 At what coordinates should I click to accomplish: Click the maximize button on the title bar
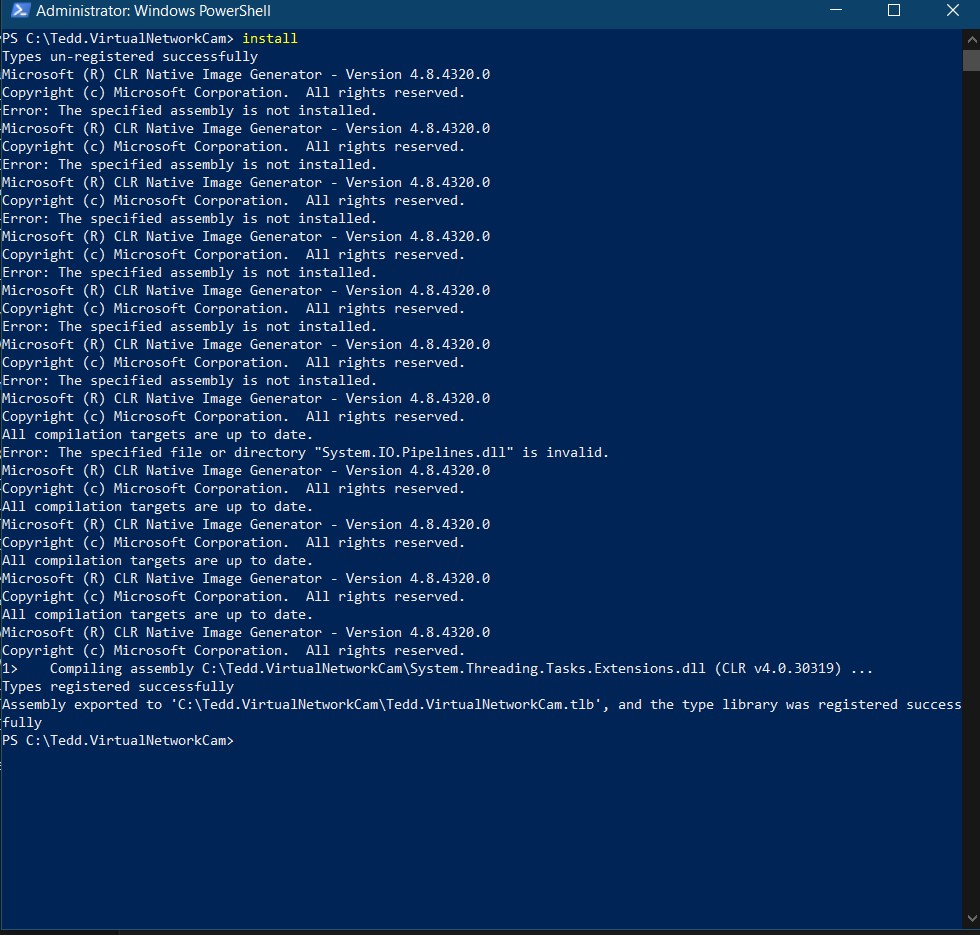[x=895, y=11]
